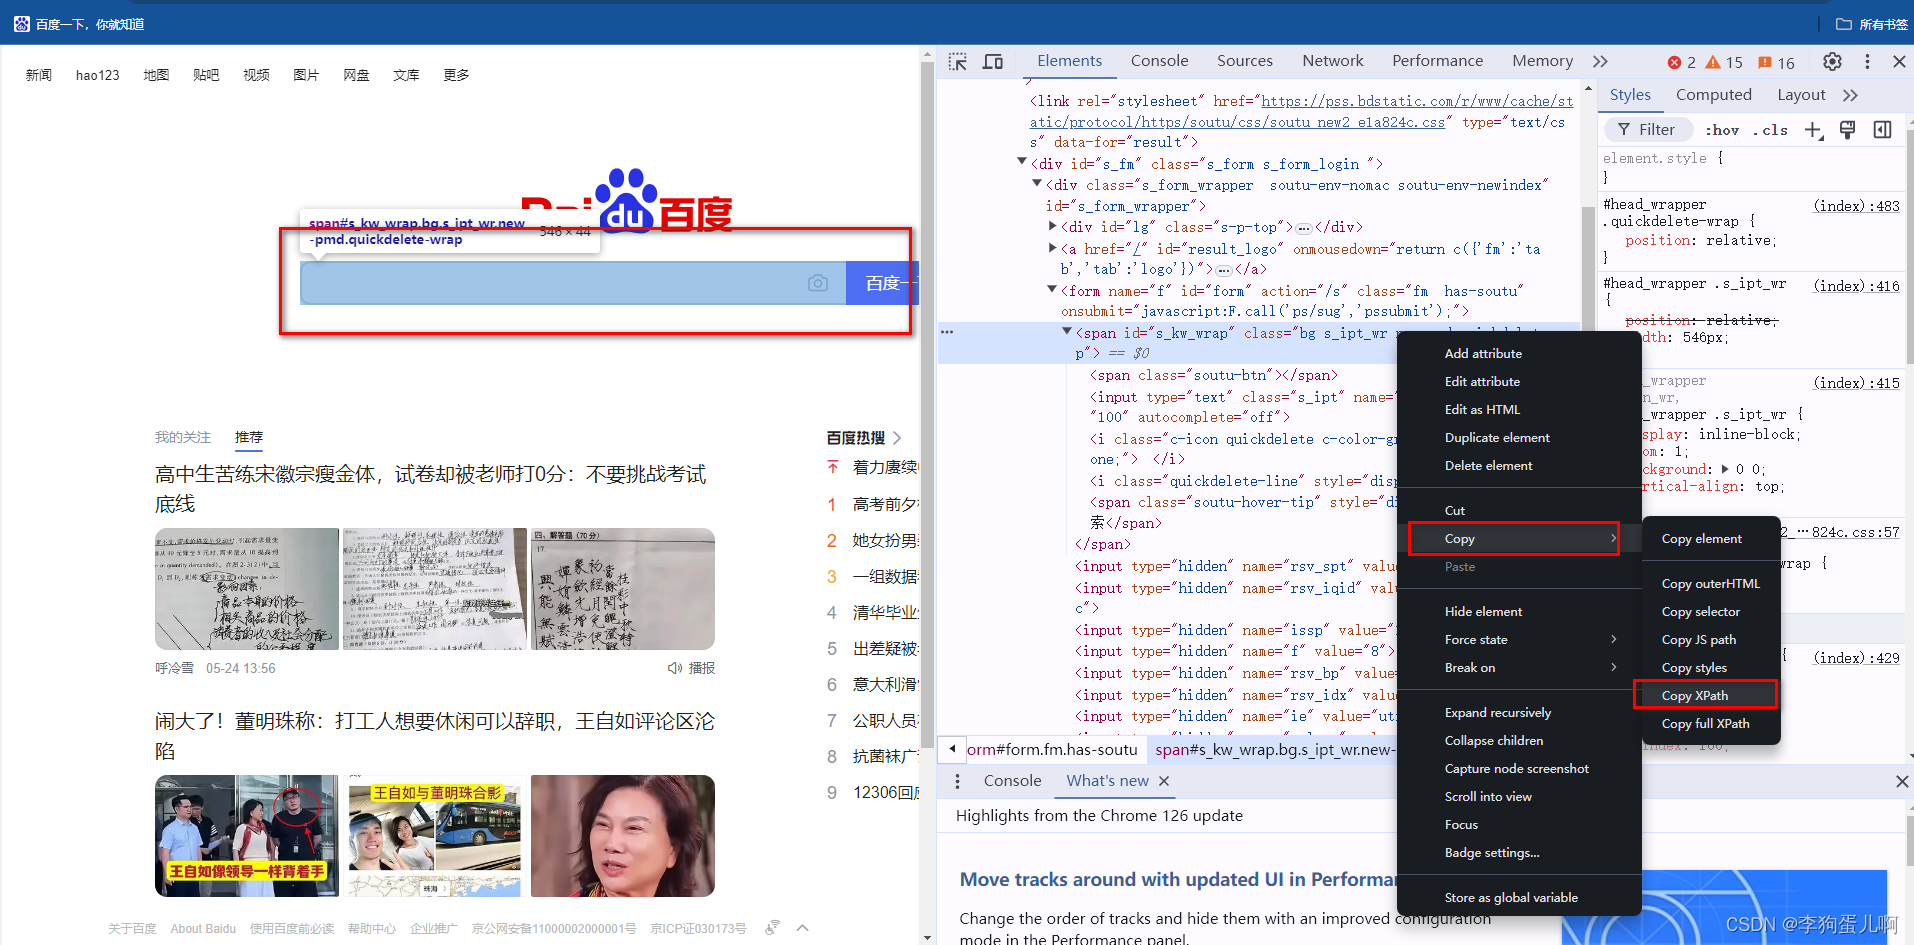Open the 贴吧 link

(206, 75)
